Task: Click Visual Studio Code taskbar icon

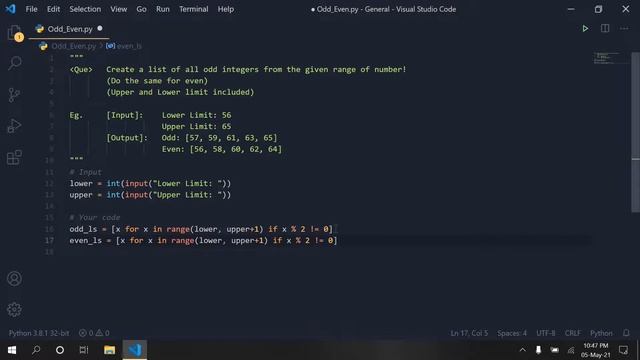Action: (x=135, y=350)
